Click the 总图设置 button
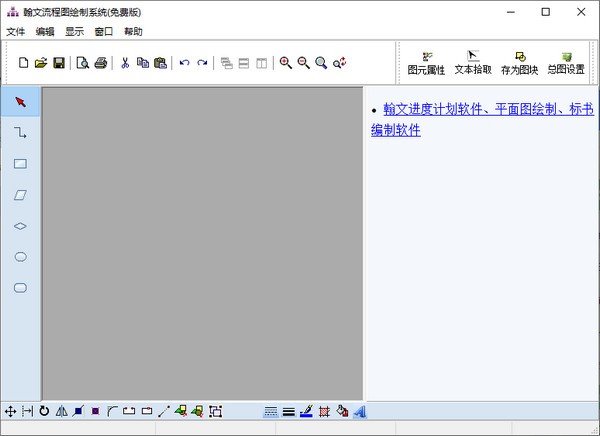 pos(566,64)
